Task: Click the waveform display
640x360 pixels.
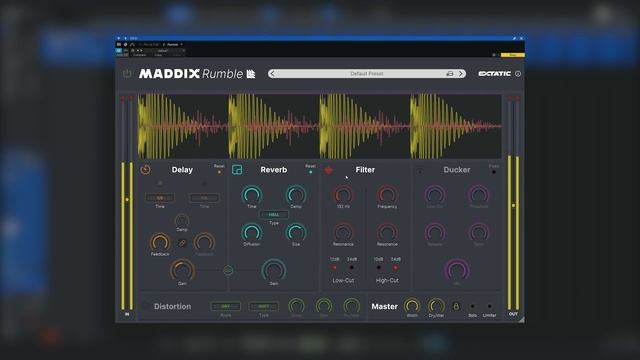Action: [x=319, y=126]
